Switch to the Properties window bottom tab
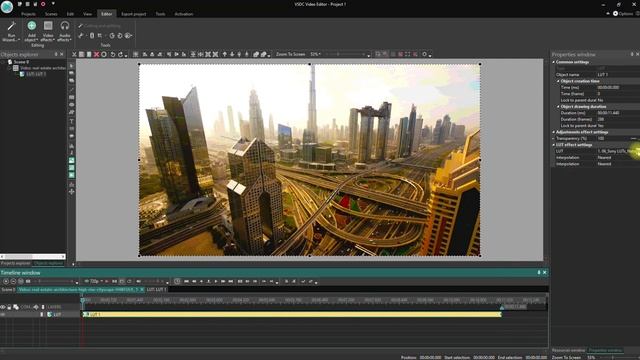The height and width of the screenshot is (360, 640). point(605,350)
